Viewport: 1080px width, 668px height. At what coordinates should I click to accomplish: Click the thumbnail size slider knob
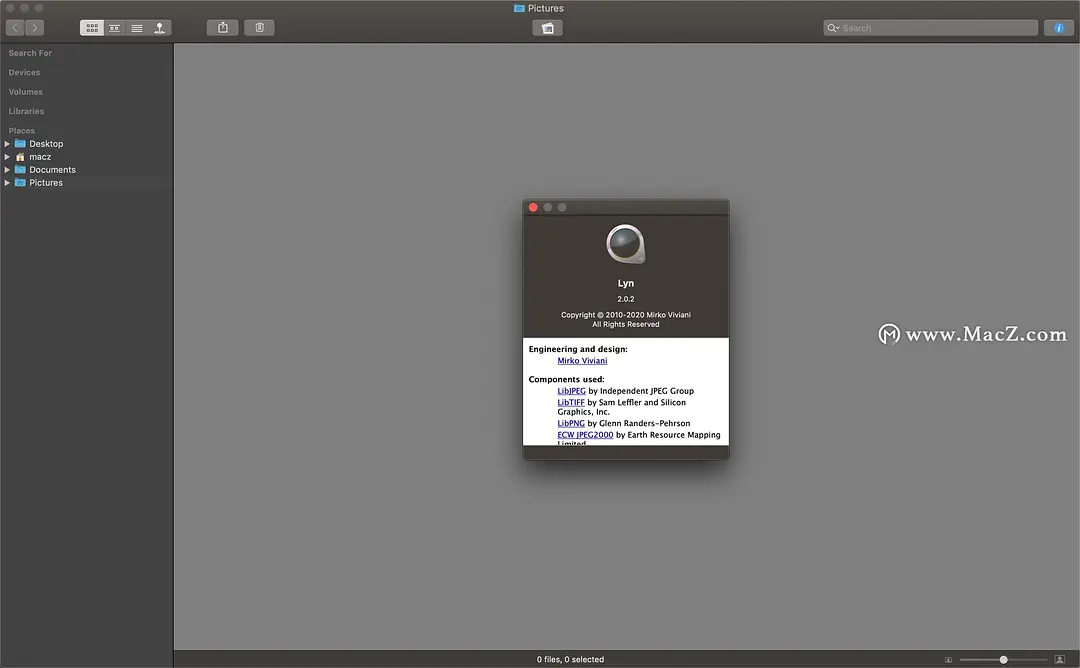click(1004, 660)
